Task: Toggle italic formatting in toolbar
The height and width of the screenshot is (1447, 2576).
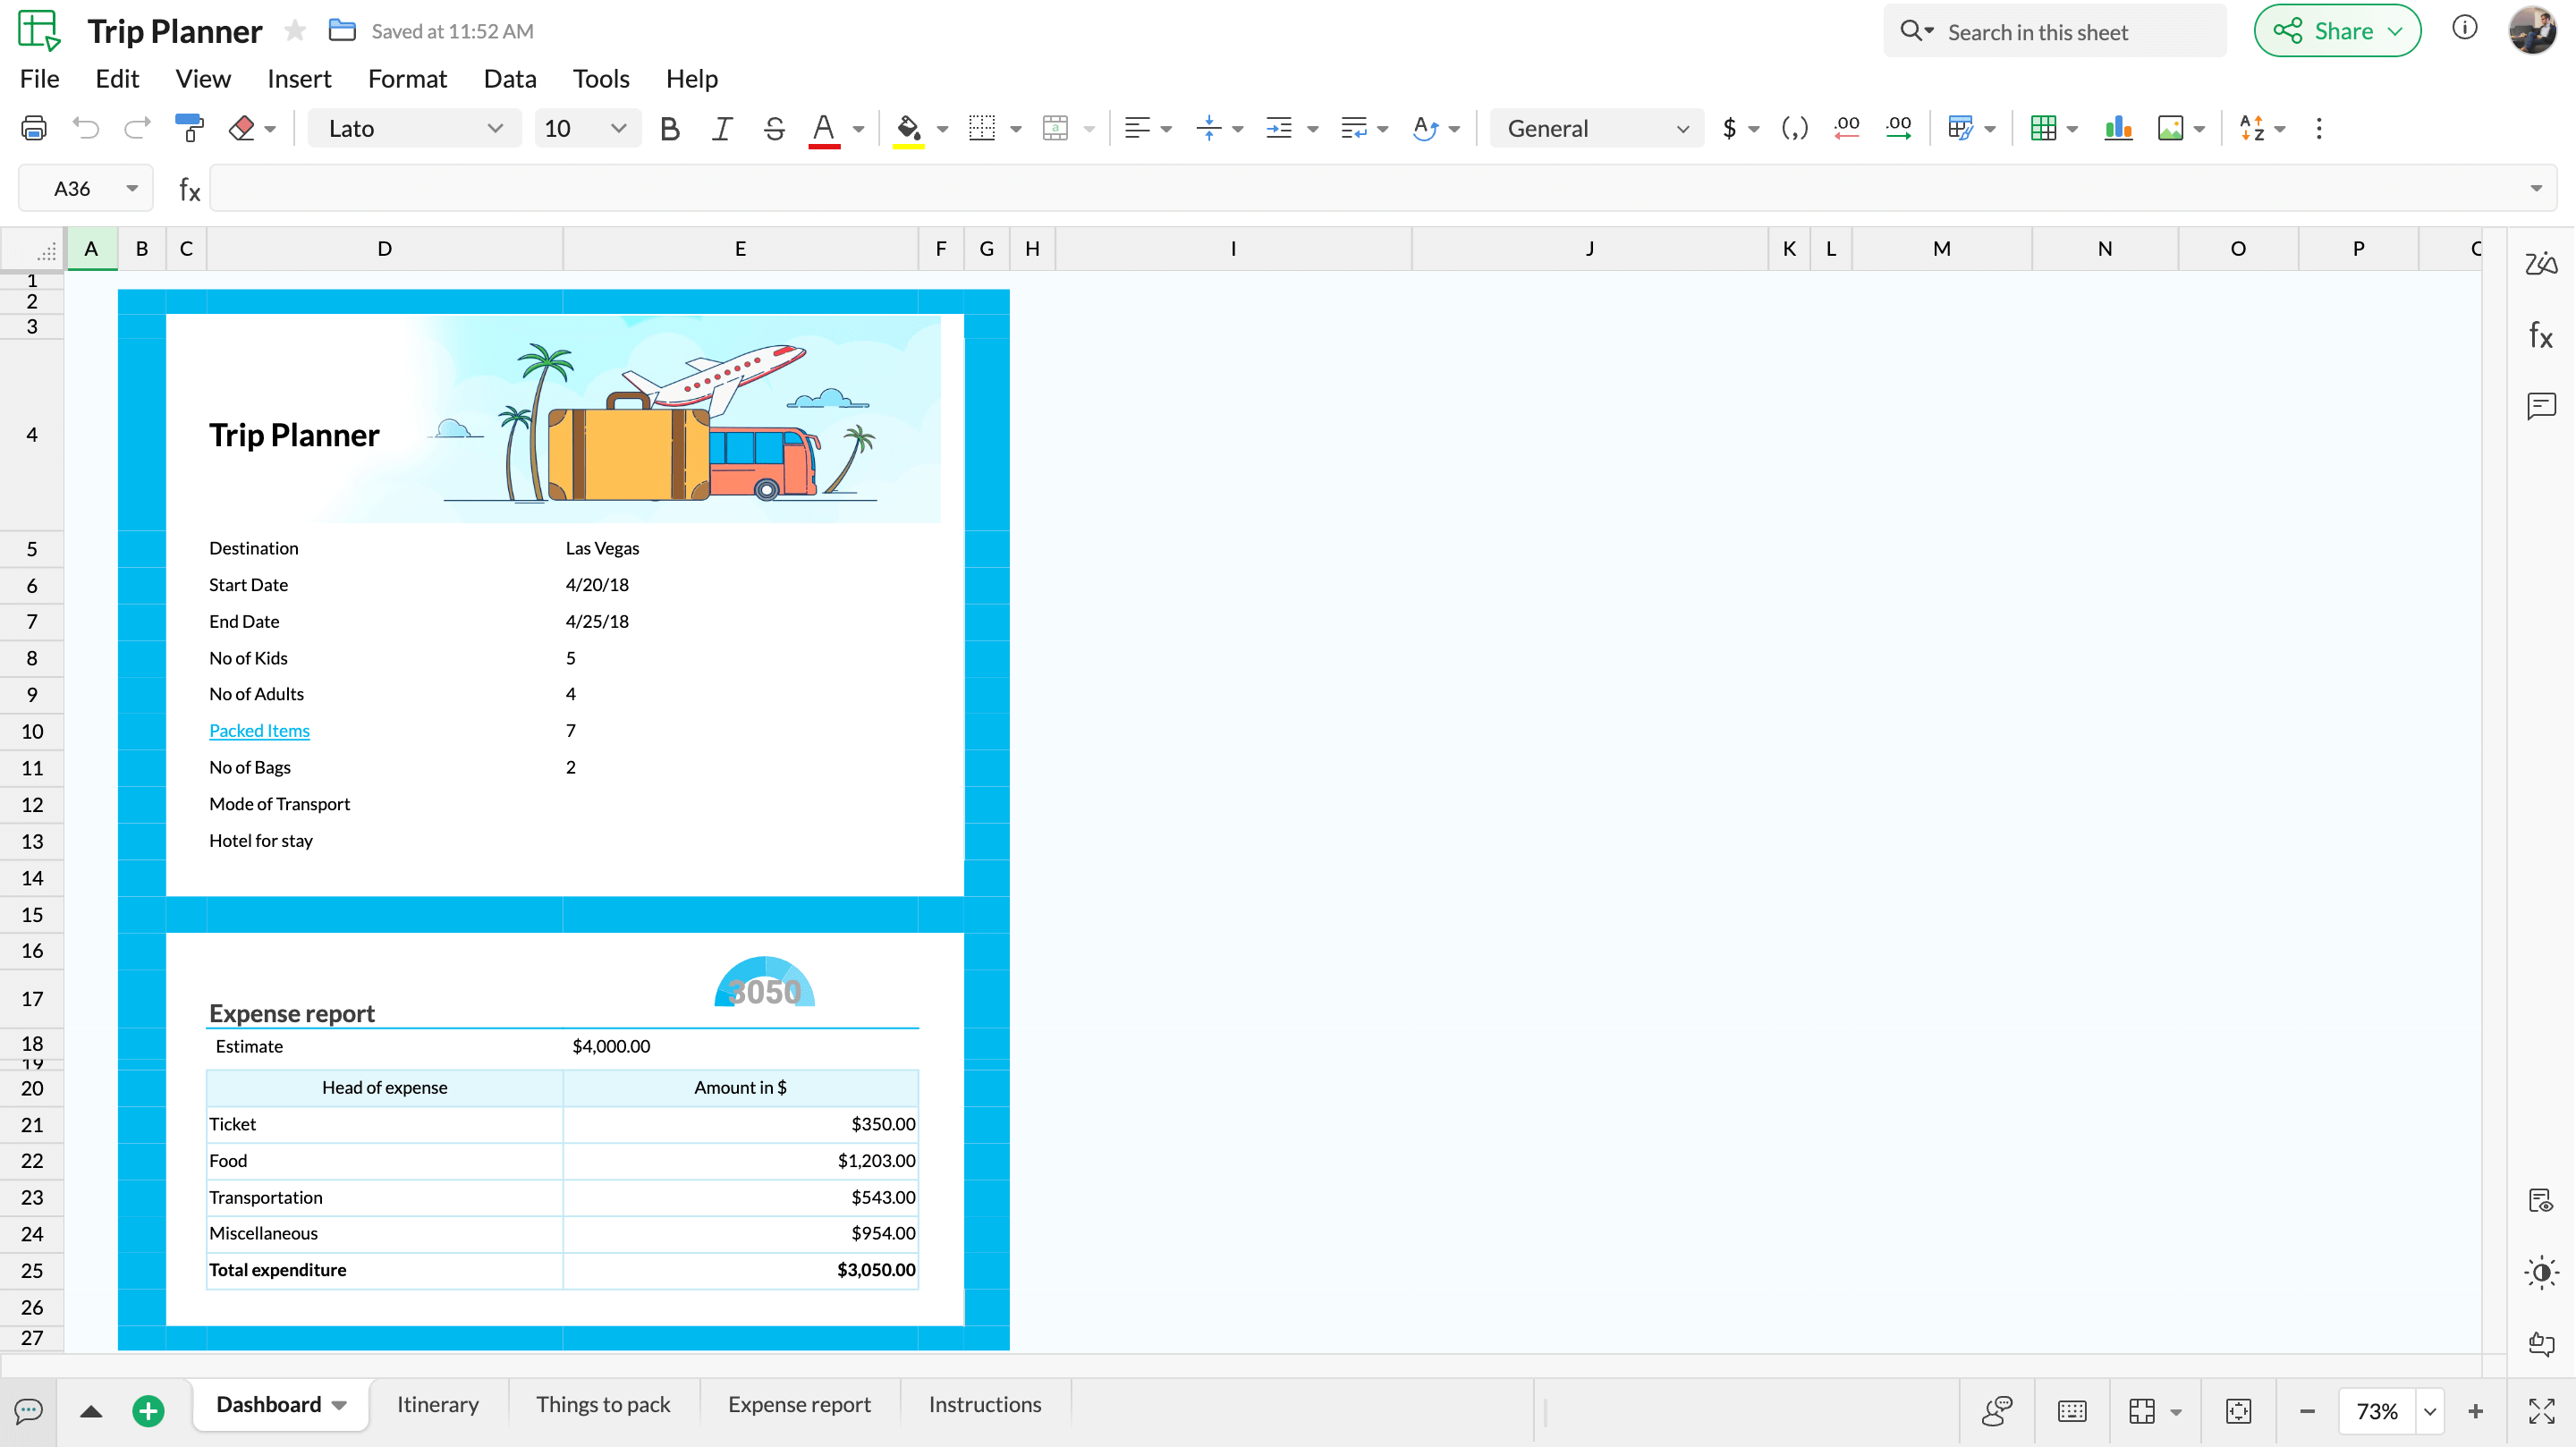Action: 722,128
